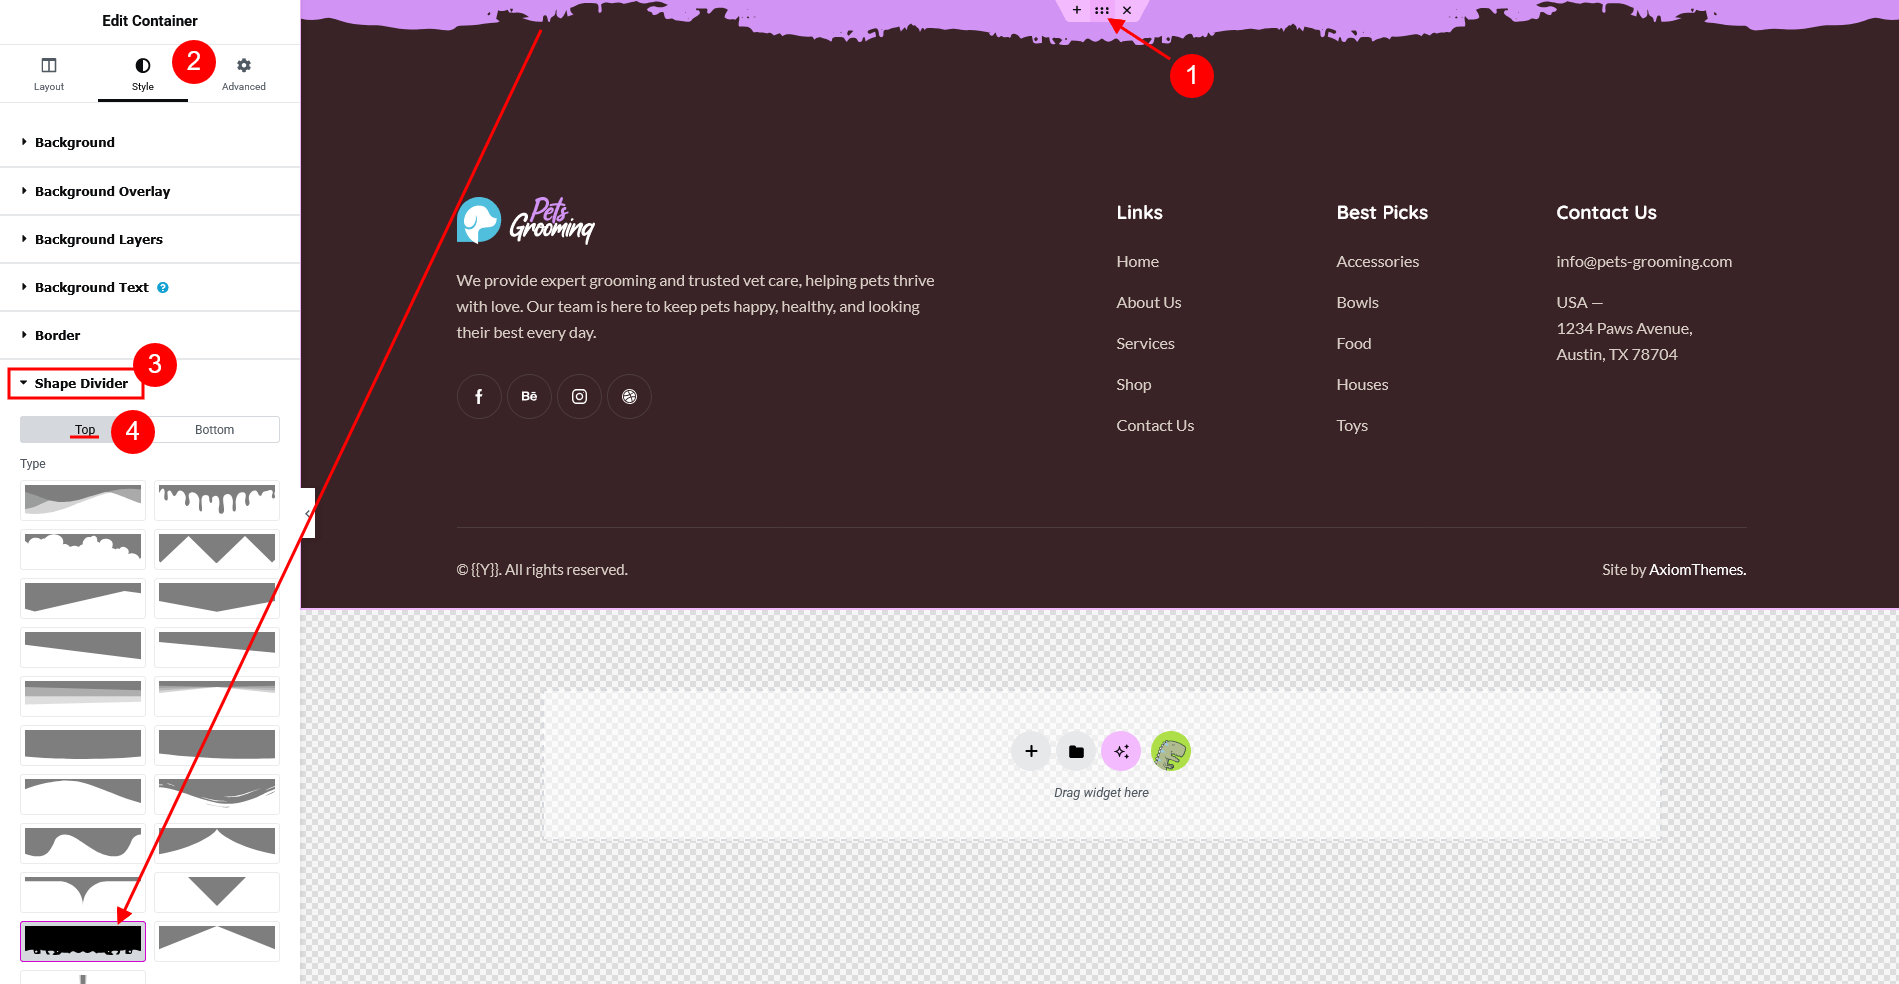The image size is (1899, 984).
Task: Click the Background Text help icon
Action: (163, 288)
